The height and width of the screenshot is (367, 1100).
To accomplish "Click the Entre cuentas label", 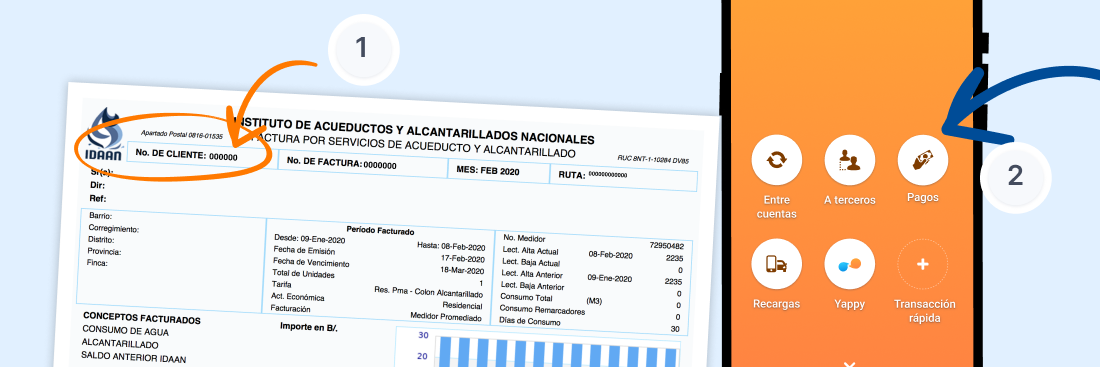I will point(777,207).
